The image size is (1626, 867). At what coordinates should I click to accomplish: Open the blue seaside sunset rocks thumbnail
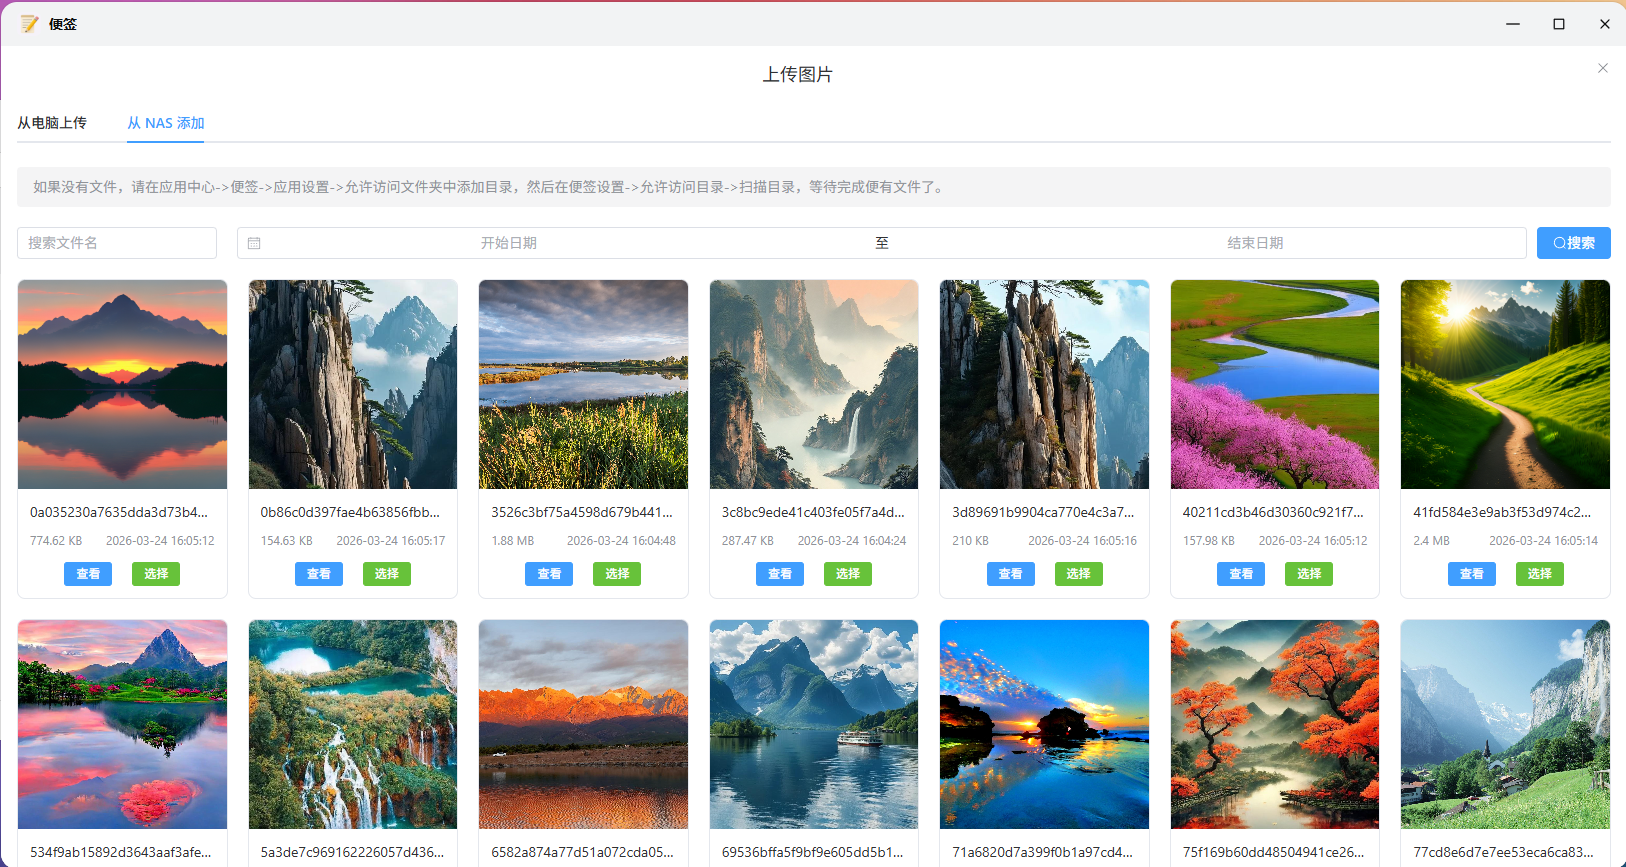coord(1044,724)
